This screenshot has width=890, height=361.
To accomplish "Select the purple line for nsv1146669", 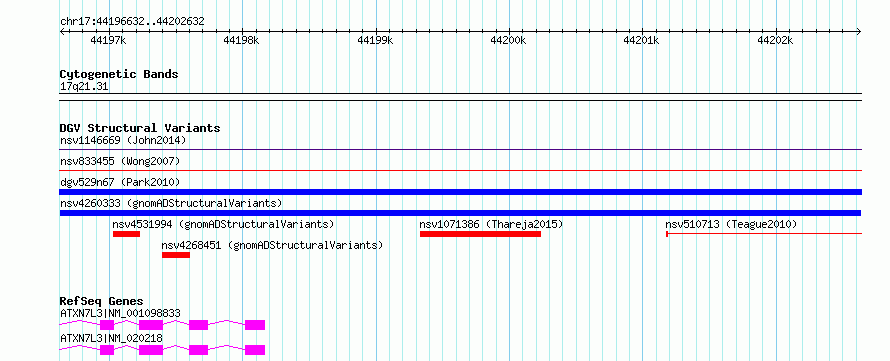I will coord(461,150).
